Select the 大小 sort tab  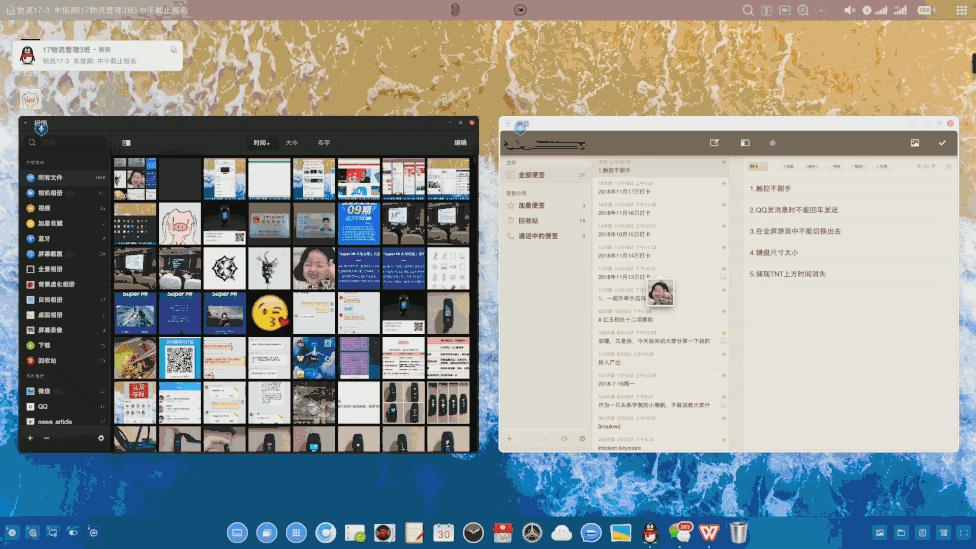(x=291, y=143)
